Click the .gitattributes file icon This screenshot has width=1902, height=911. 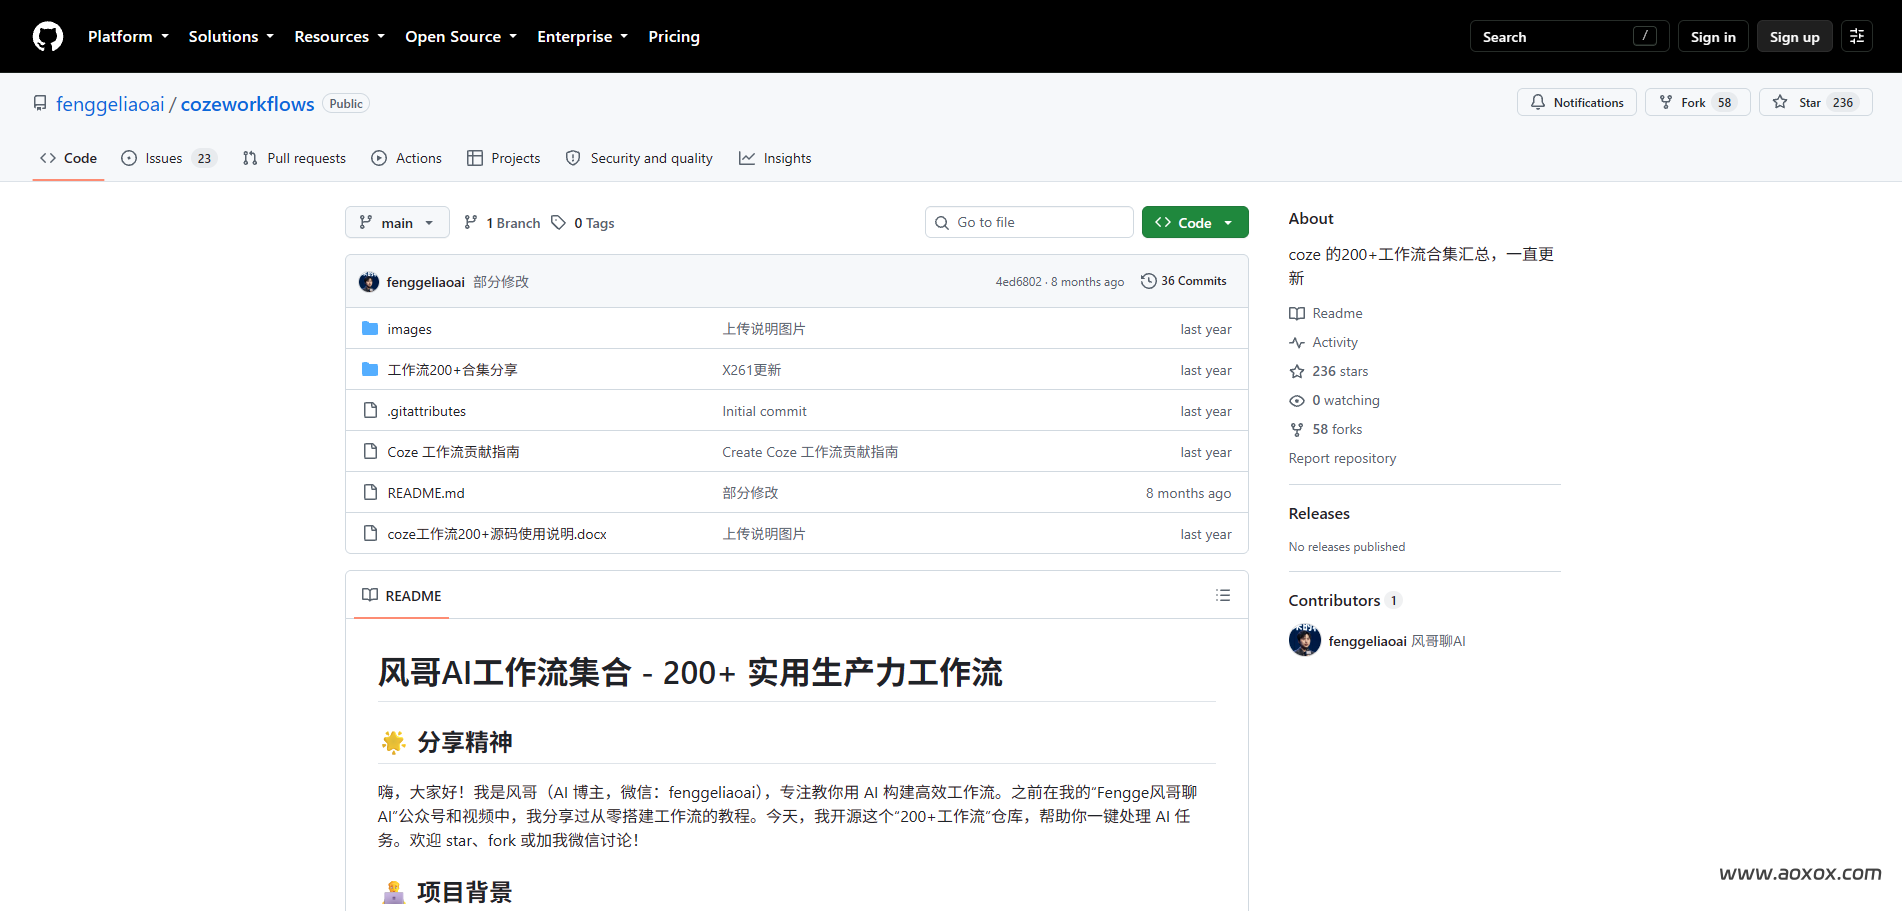pos(370,410)
